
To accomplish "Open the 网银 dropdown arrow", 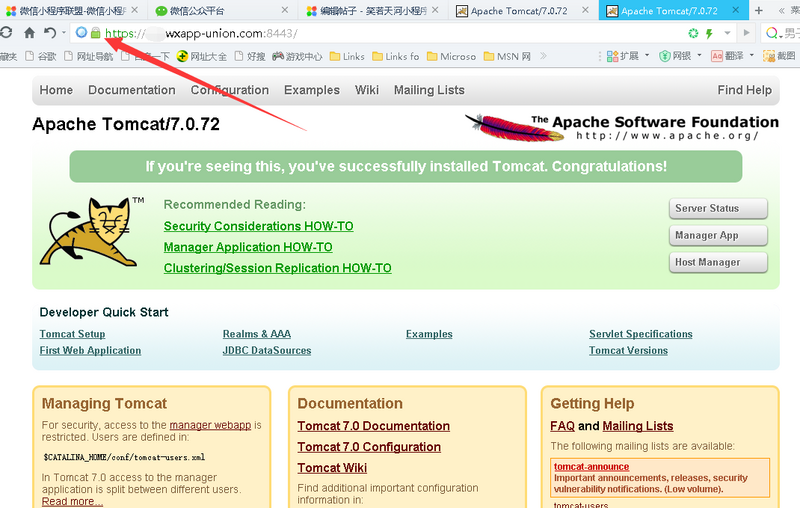I will tap(699, 55).
